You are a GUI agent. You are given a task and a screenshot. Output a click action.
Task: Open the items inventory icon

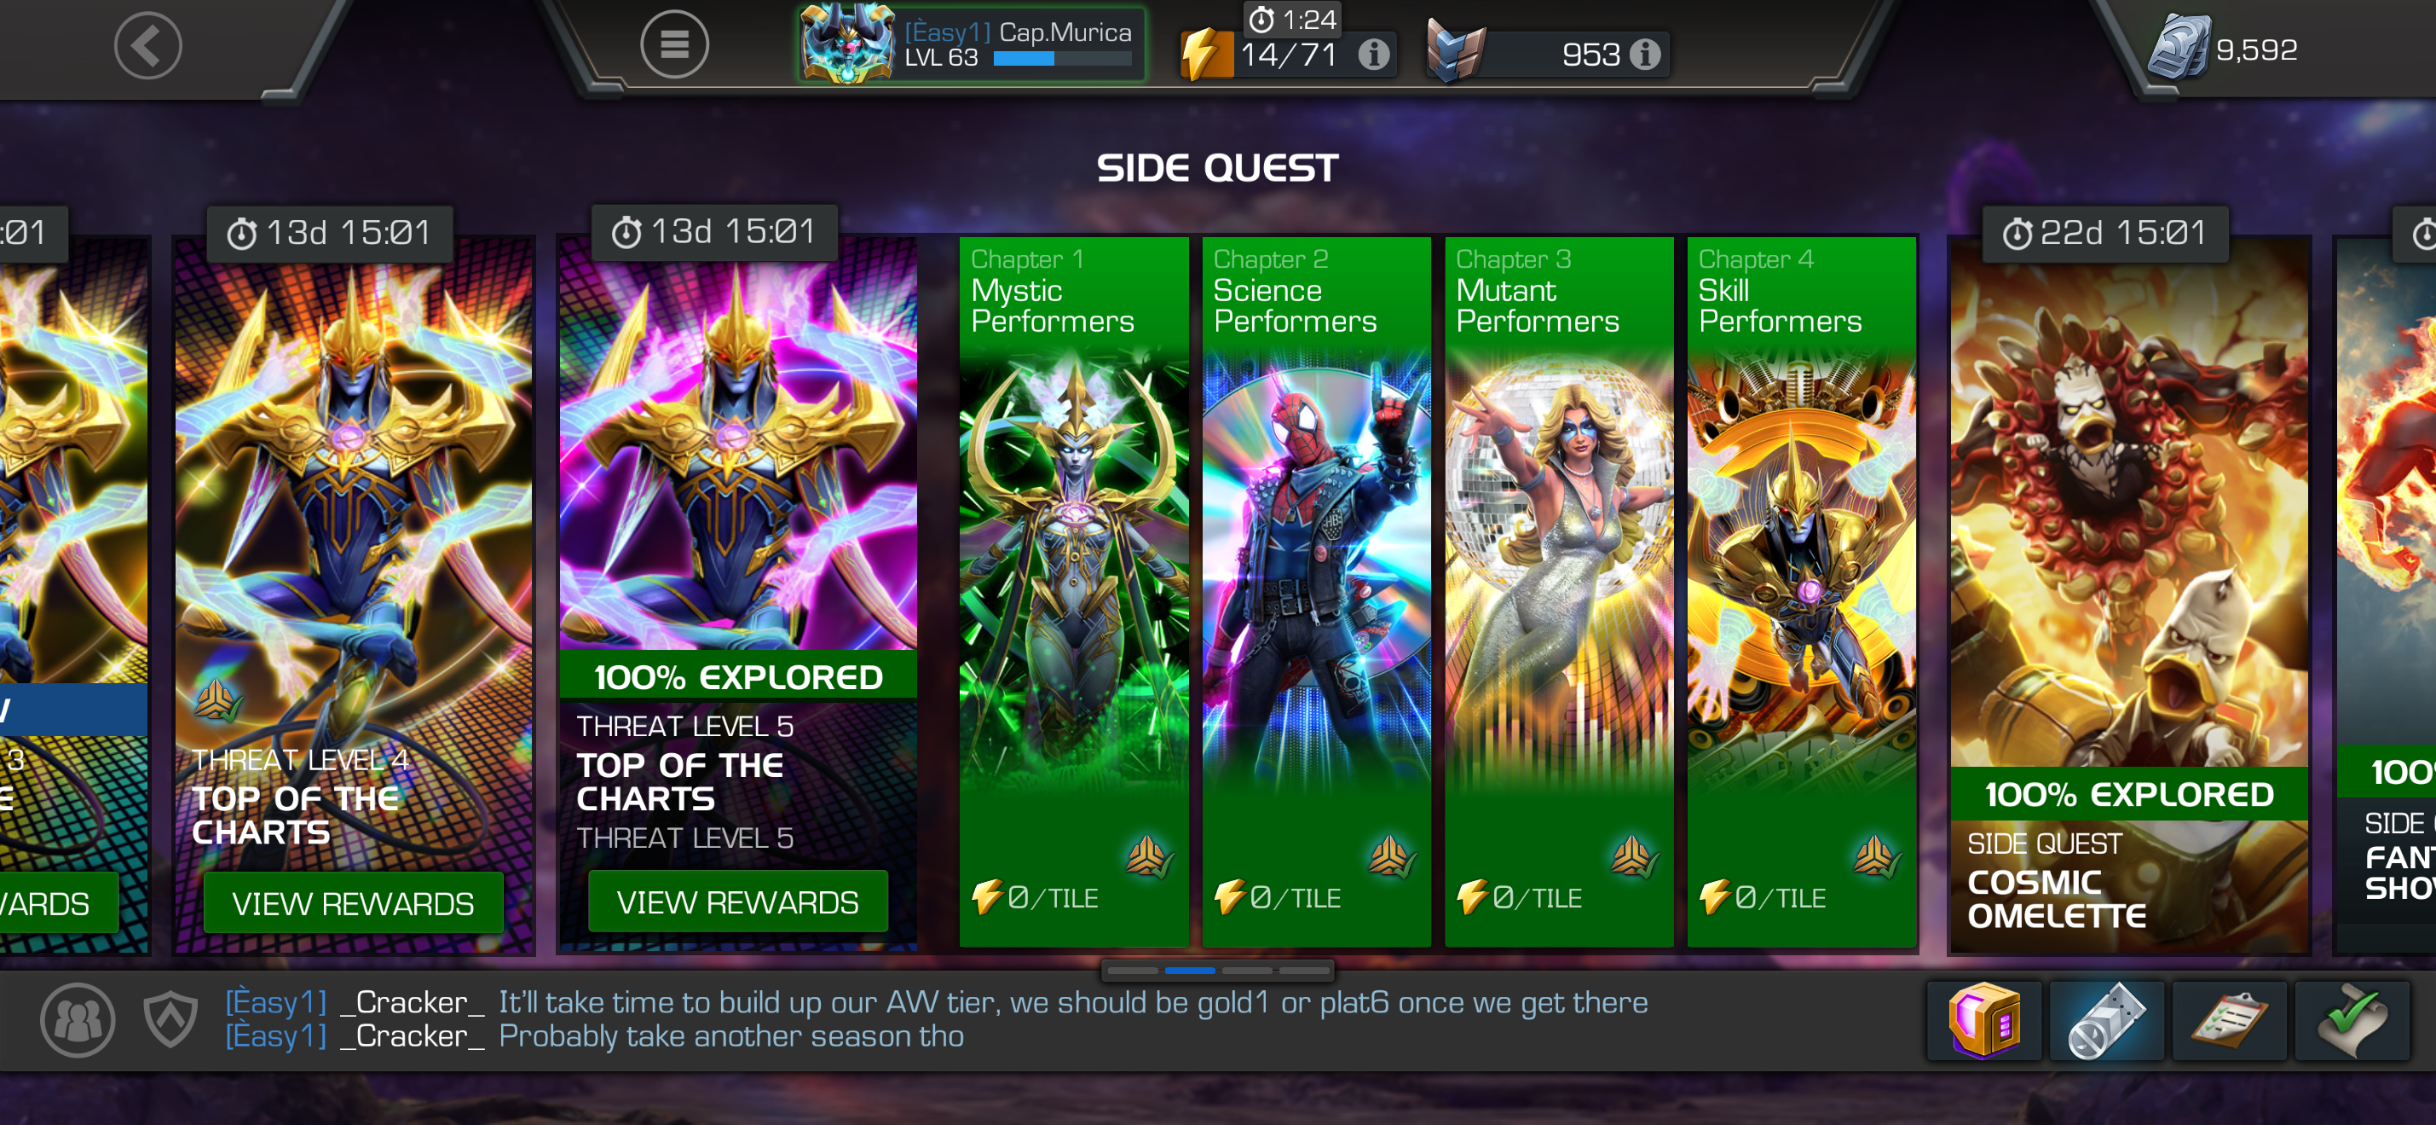pos(2107,1021)
